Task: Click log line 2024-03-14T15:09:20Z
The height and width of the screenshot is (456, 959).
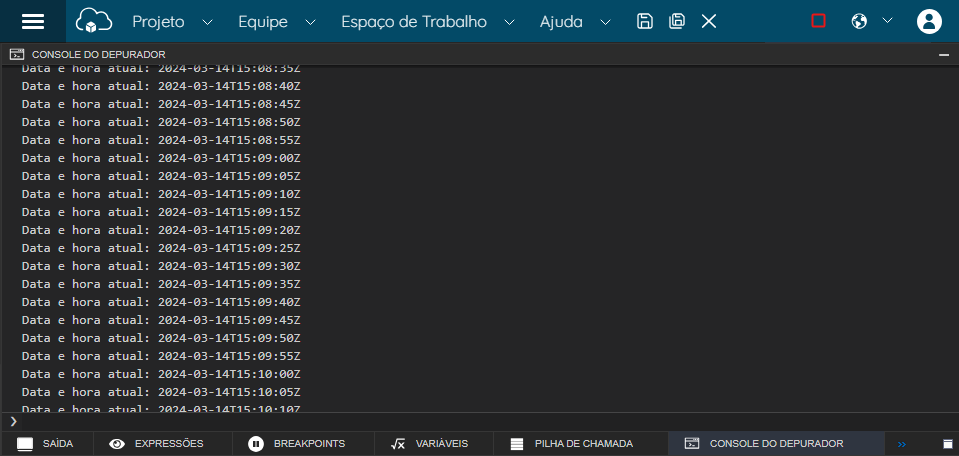Action: pos(161,230)
